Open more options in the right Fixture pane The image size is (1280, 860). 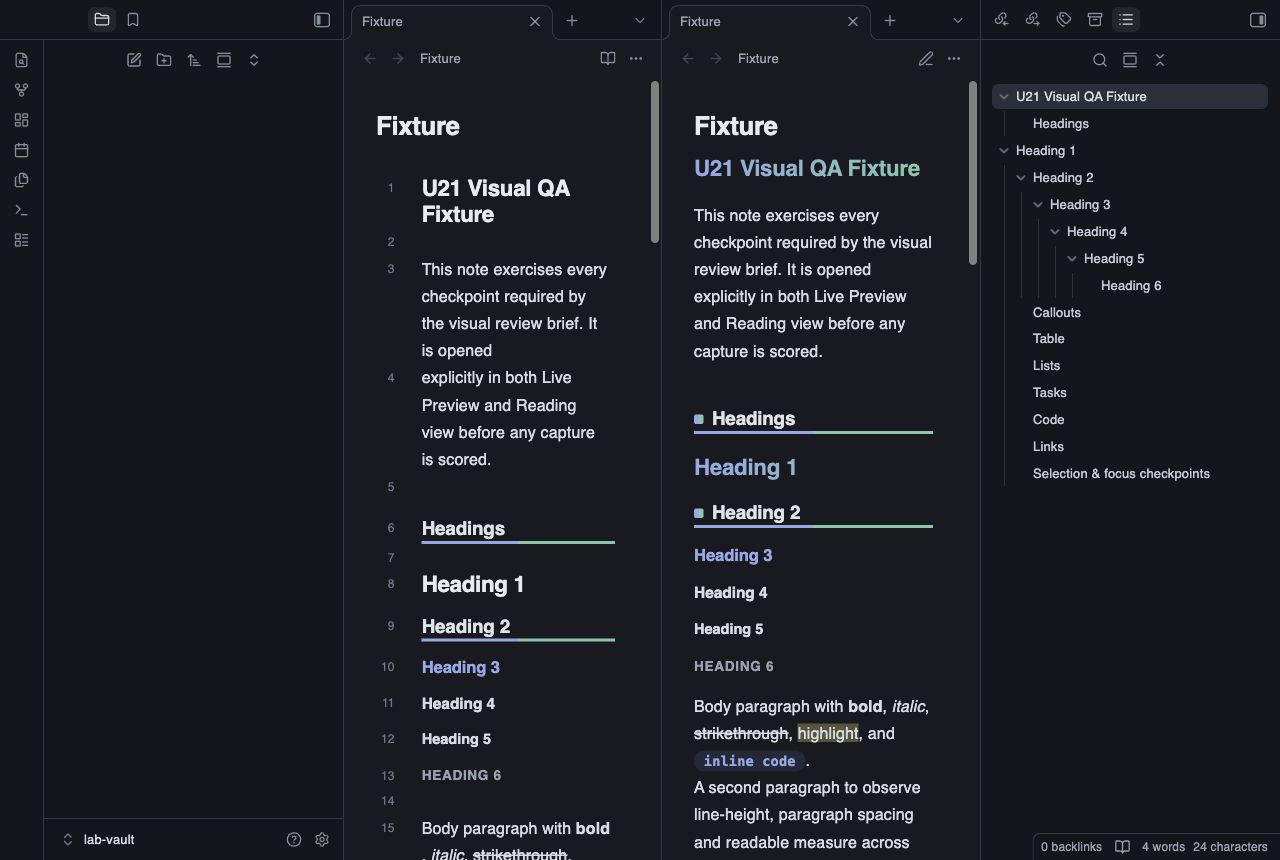pos(954,59)
